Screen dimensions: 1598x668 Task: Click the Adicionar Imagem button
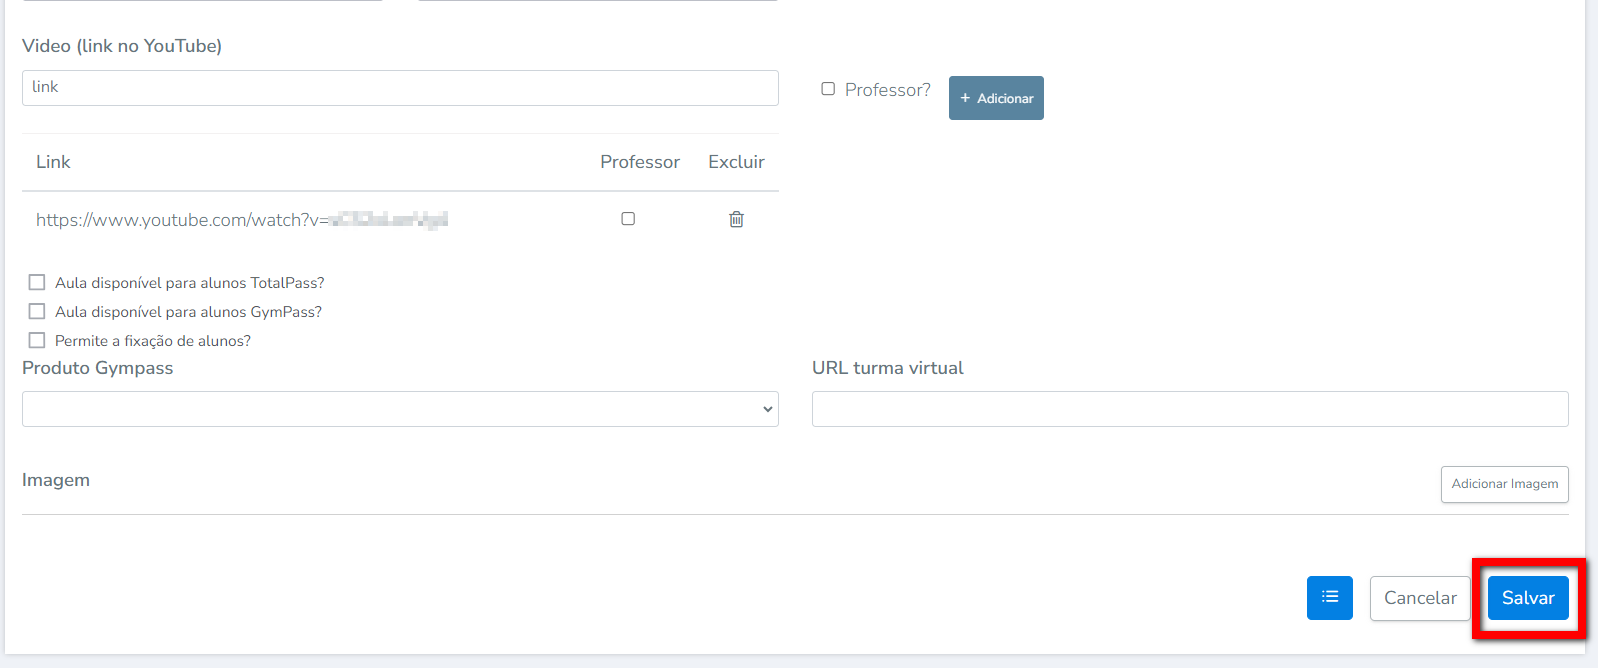(1504, 484)
